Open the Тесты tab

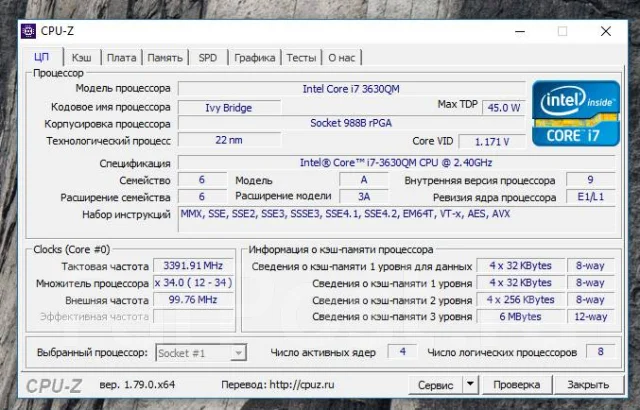301,58
